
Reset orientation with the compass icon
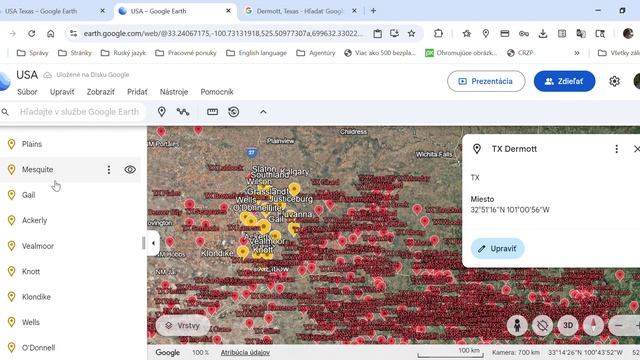pyautogui.click(x=593, y=325)
